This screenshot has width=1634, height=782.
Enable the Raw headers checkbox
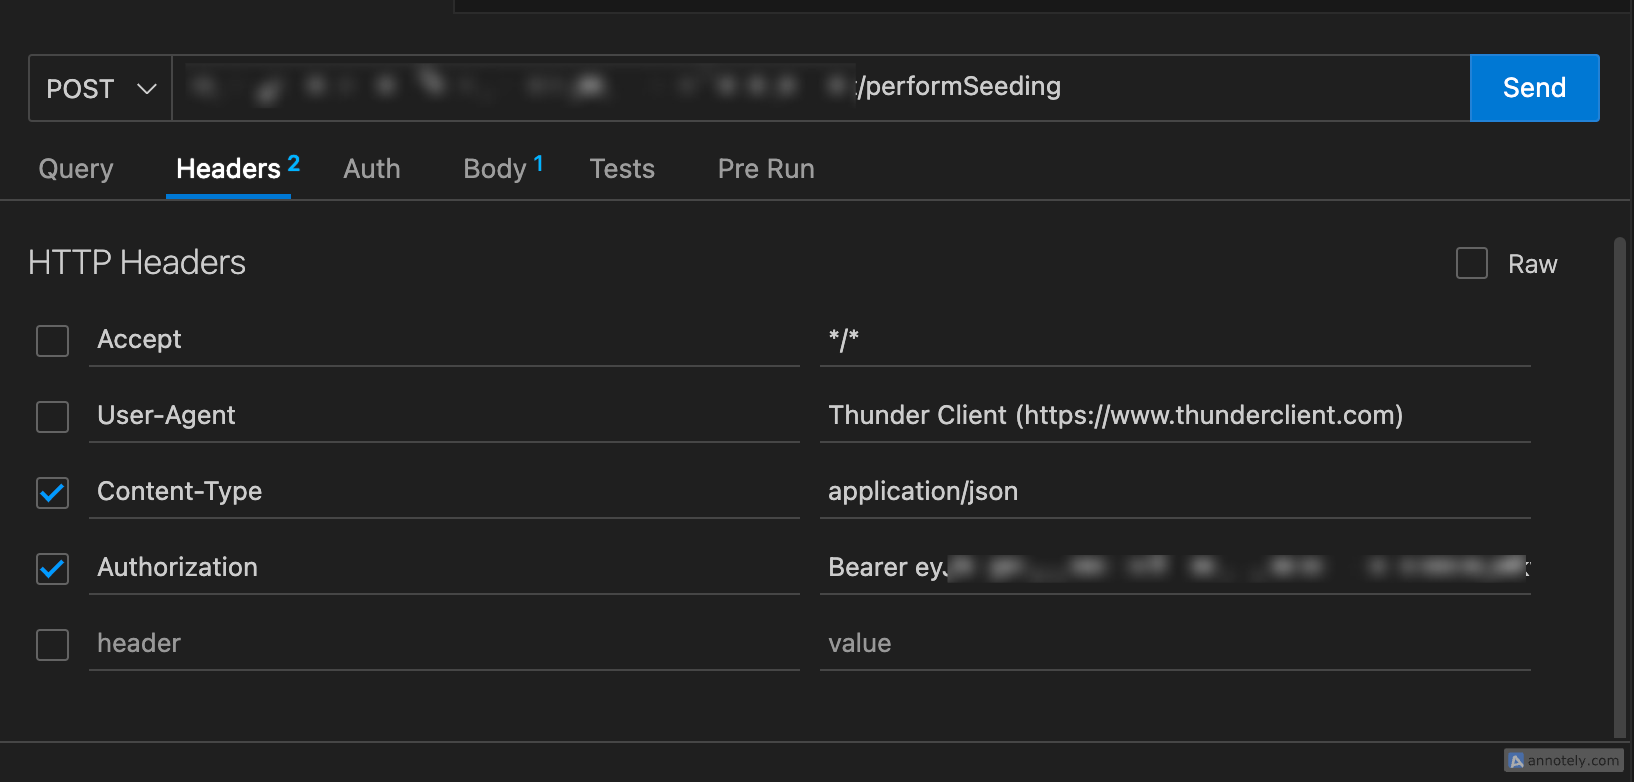coord(1471,264)
